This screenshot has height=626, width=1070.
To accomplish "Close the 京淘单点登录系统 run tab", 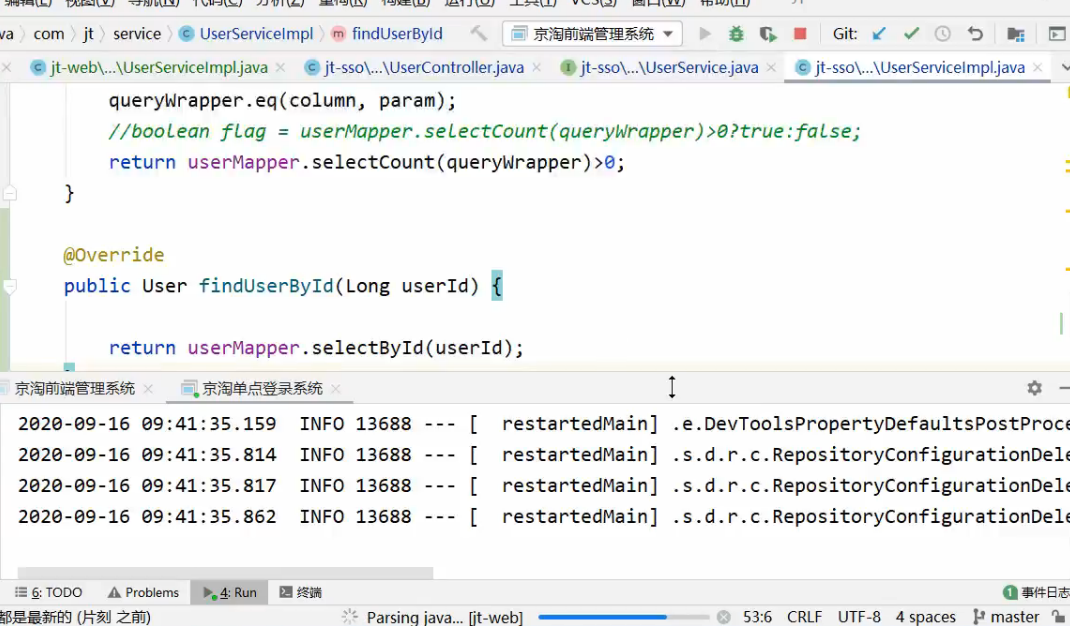I will [335, 389].
